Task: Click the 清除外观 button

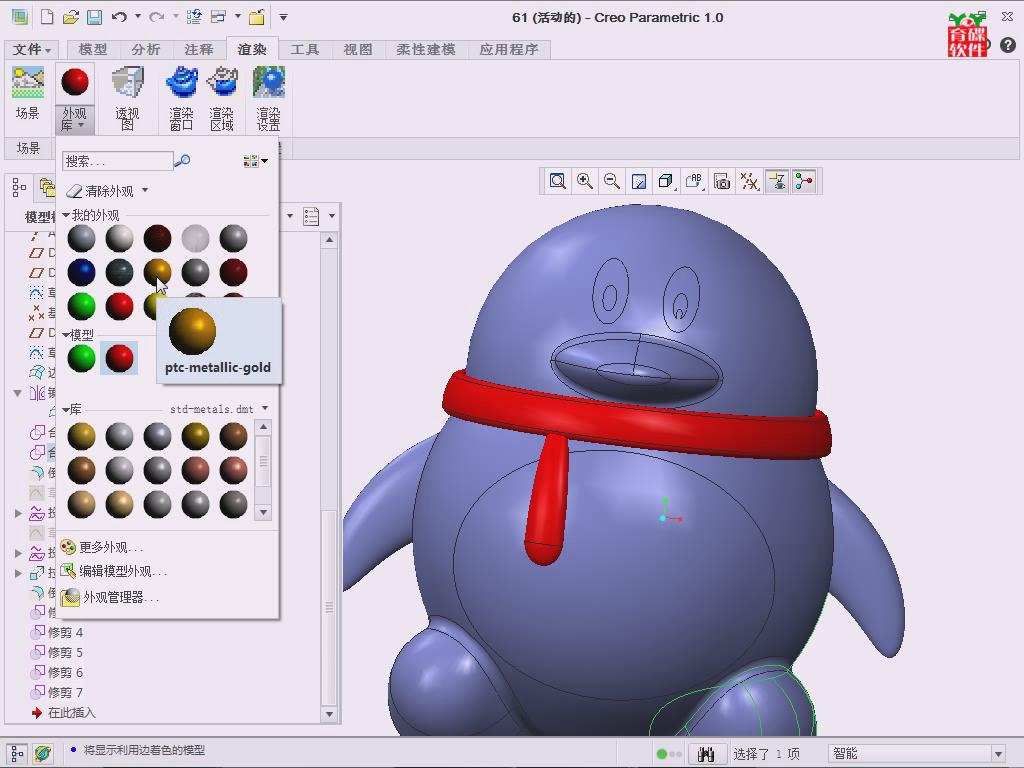Action: tap(101, 191)
